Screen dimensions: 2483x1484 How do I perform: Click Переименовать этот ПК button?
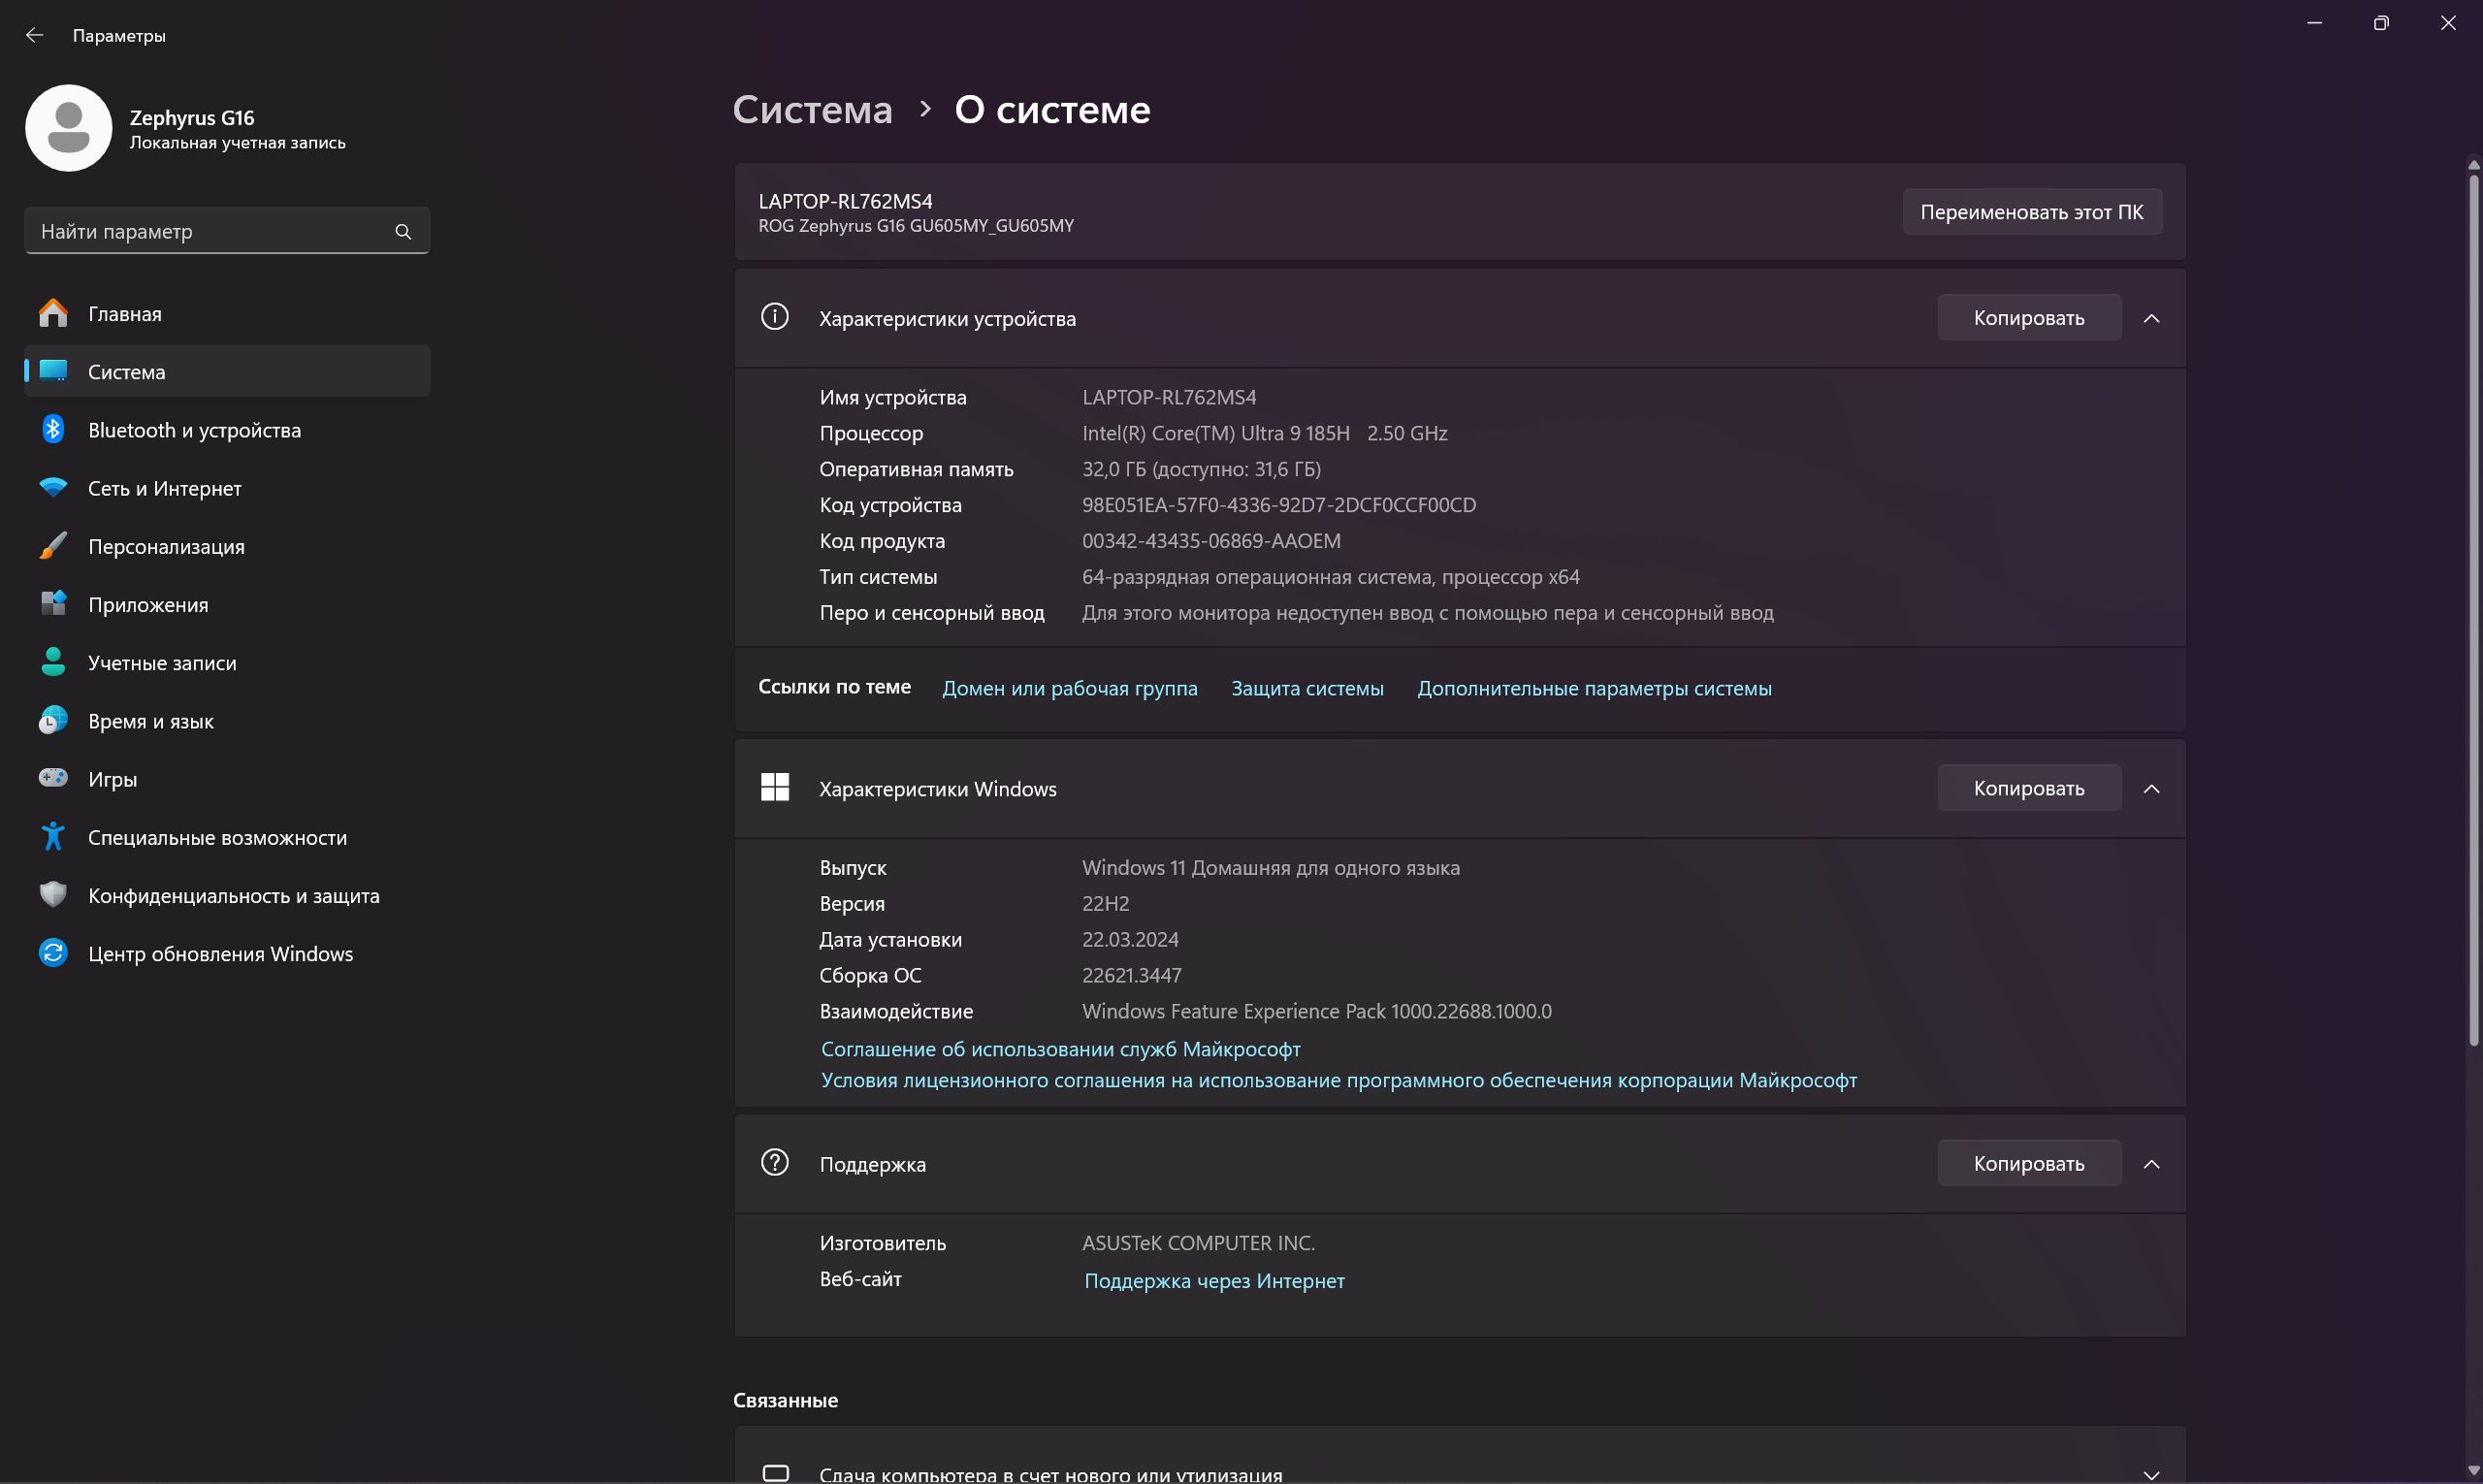coord(2032,212)
